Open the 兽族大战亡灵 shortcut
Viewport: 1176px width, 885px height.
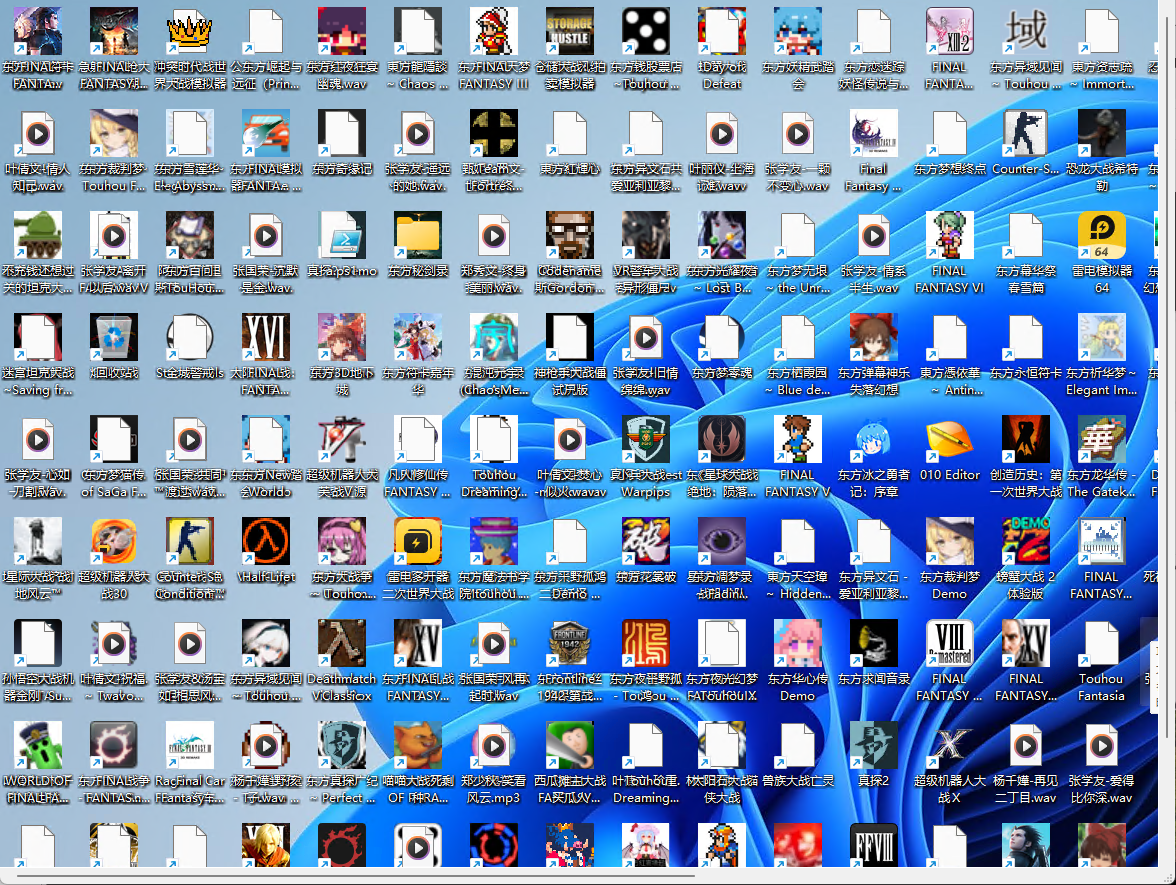pyautogui.click(x=798, y=746)
